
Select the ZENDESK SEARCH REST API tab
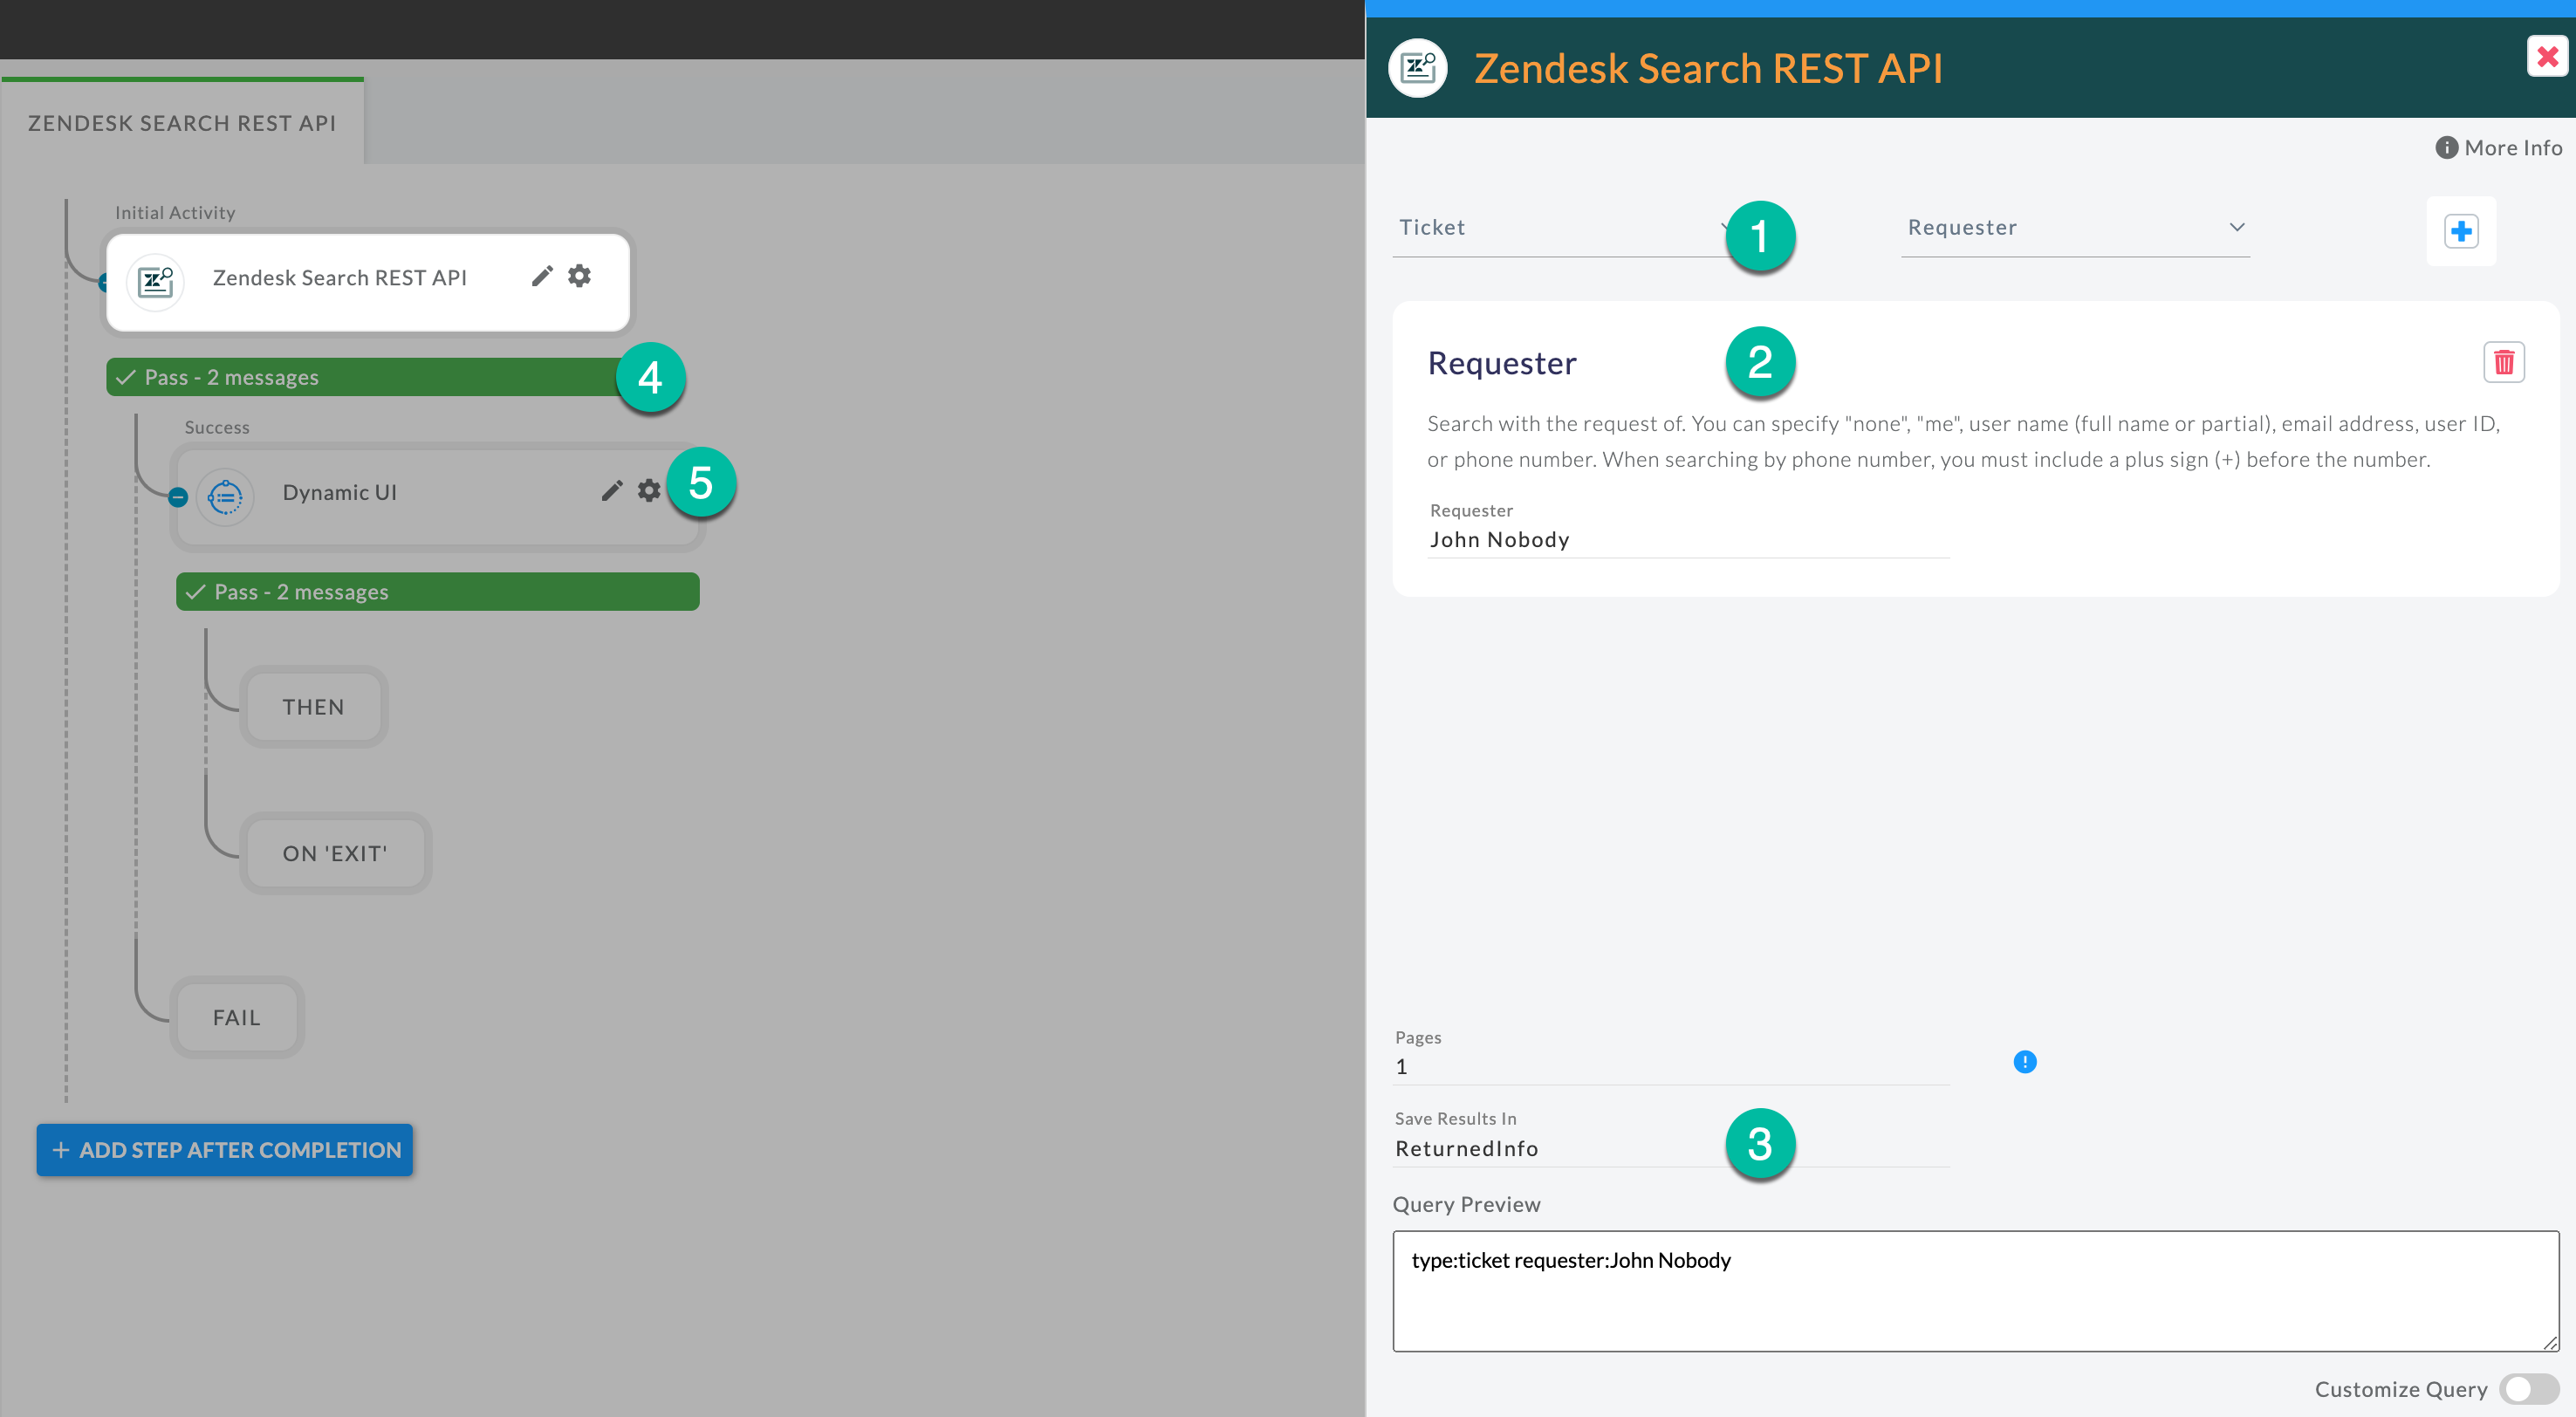pyautogui.click(x=182, y=122)
